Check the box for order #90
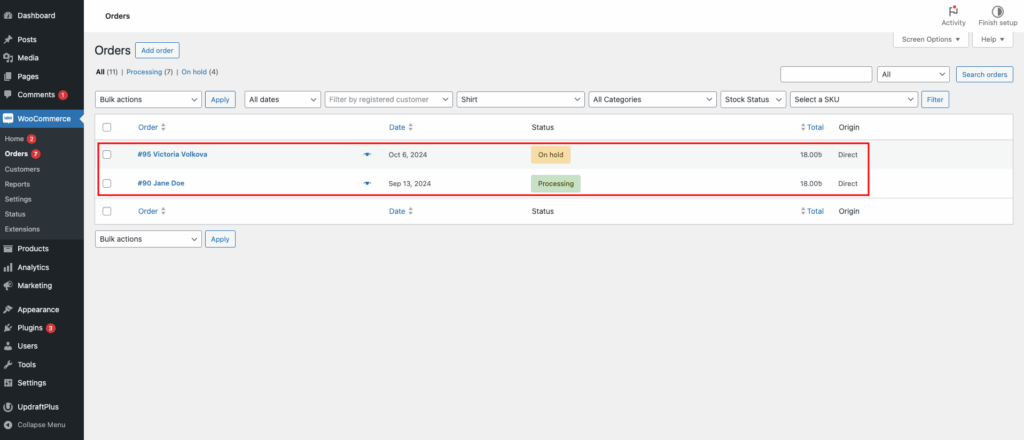 click(x=107, y=183)
